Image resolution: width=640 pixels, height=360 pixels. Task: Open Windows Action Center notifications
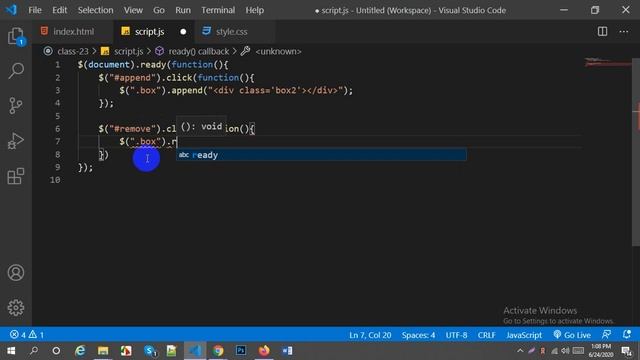pyautogui.click(x=627, y=351)
